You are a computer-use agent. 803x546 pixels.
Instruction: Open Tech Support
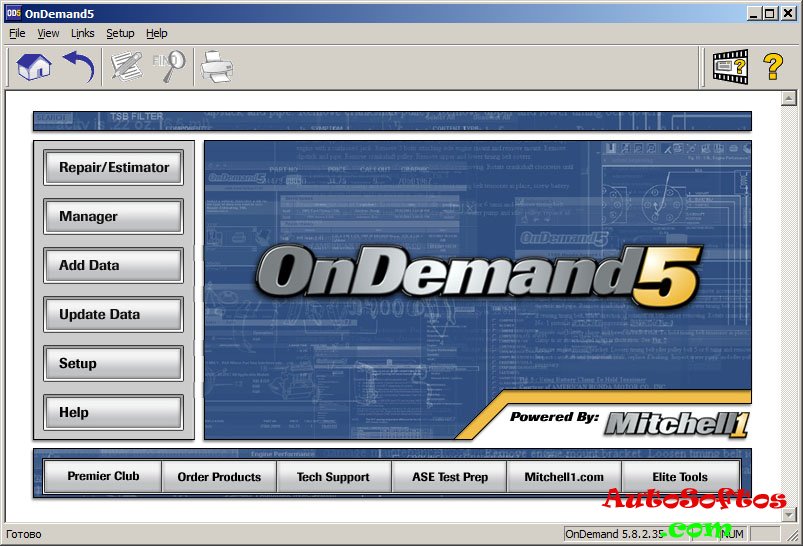(x=334, y=477)
